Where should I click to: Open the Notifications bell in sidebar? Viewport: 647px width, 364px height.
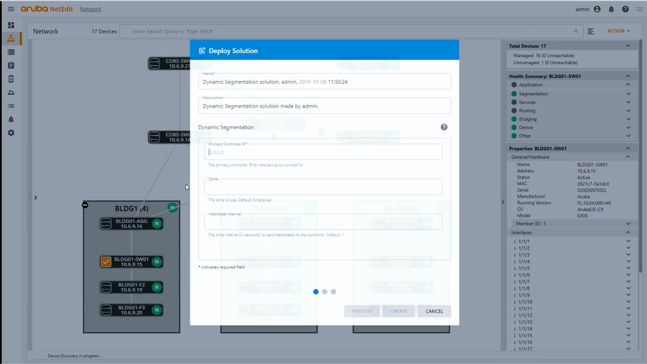[11, 119]
